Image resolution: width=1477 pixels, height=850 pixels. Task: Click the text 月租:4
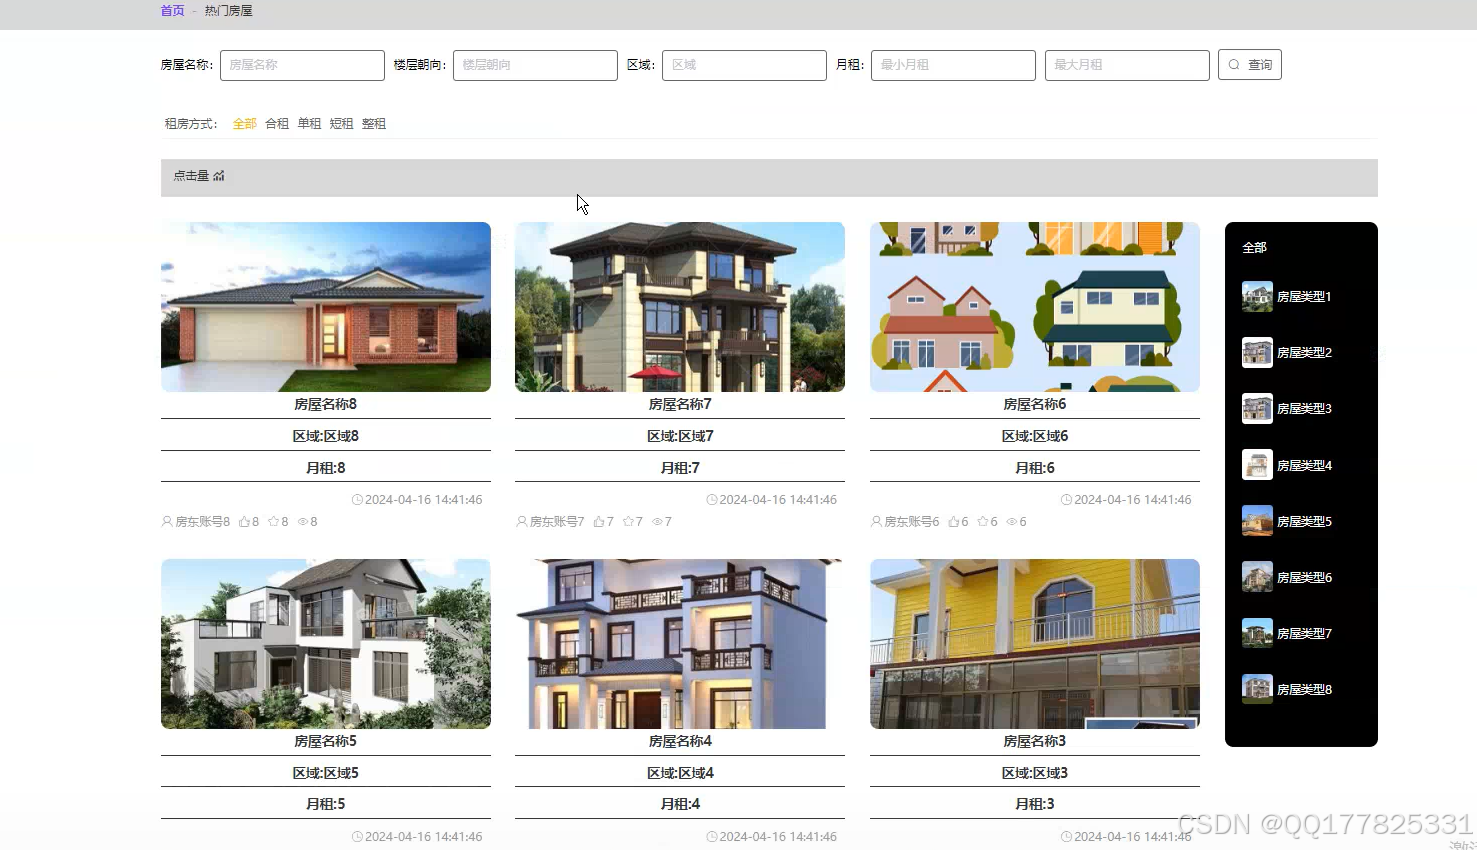[x=680, y=804]
